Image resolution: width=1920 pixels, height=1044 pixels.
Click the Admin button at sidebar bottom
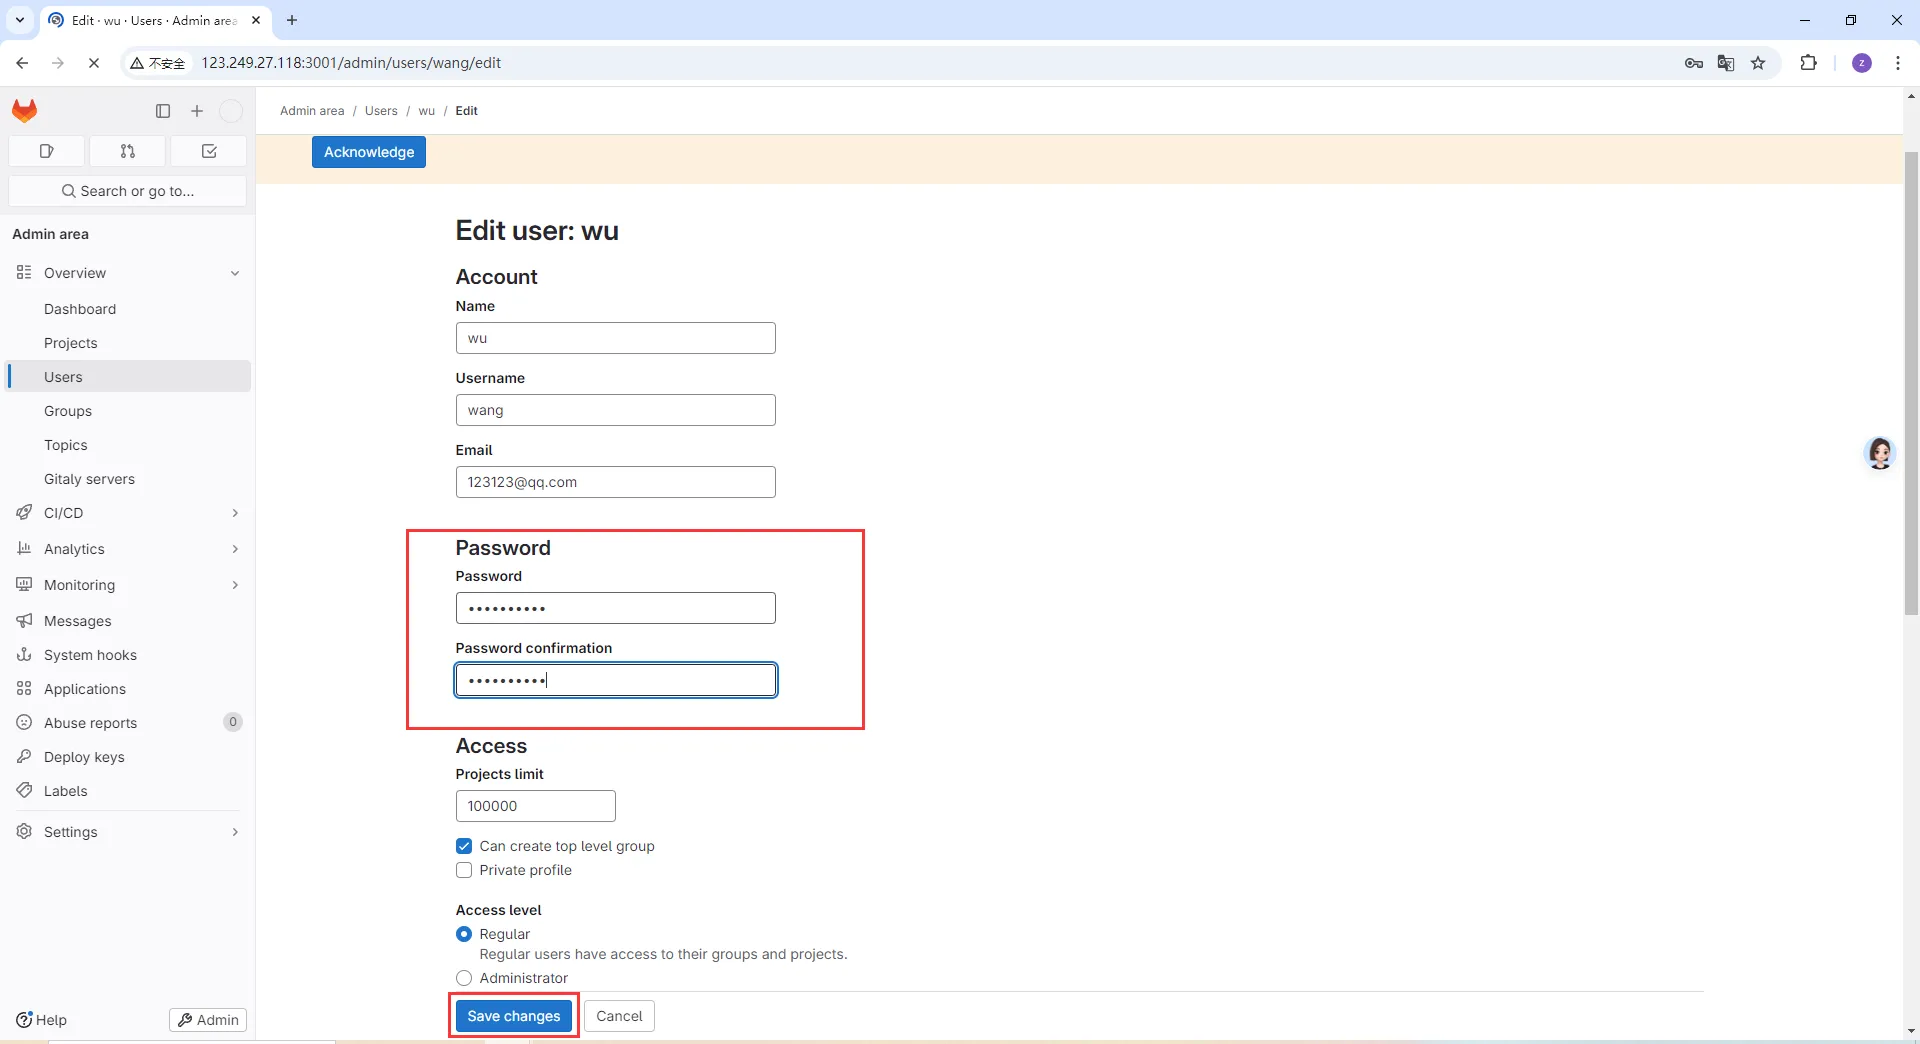tap(208, 1020)
